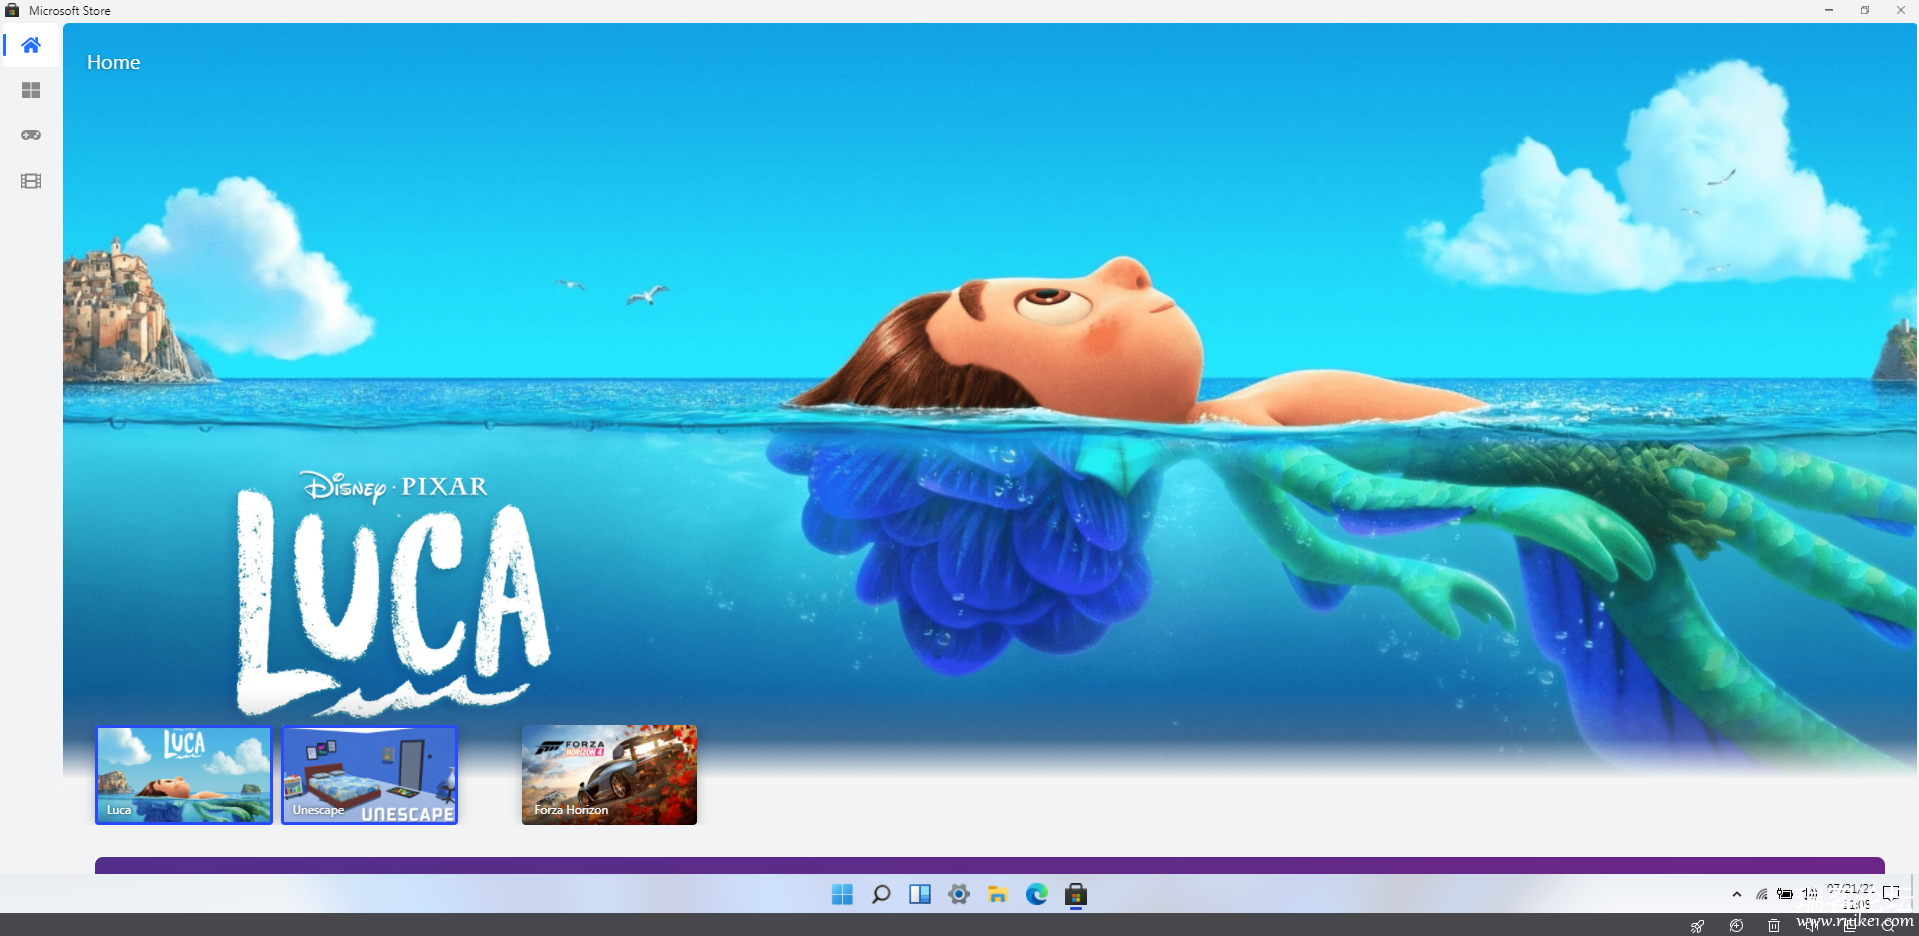This screenshot has width=1919, height=936.
Task: Select the Luca thumbnail
Action: pyautogui.click(x=184, y=775)
